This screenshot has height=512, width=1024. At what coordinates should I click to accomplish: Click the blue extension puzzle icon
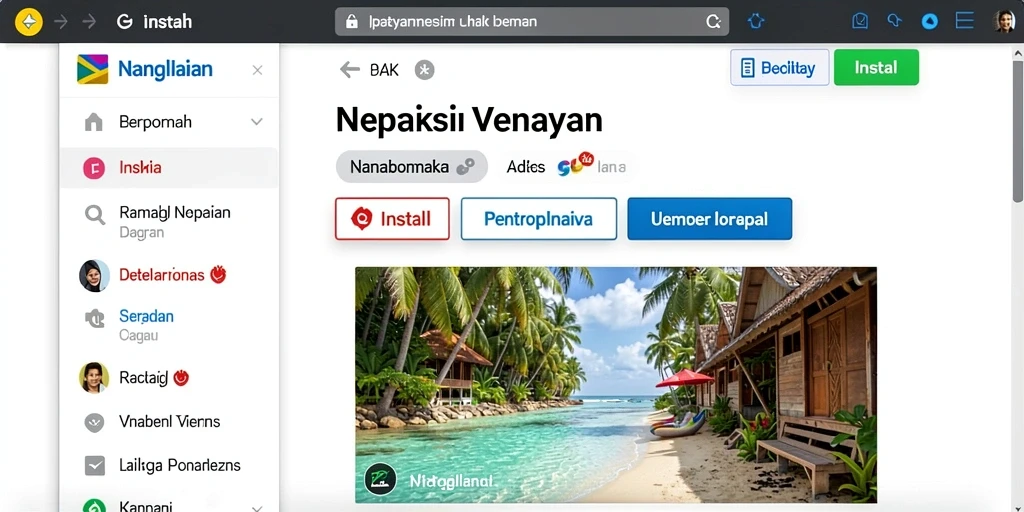tap(756, 22)
